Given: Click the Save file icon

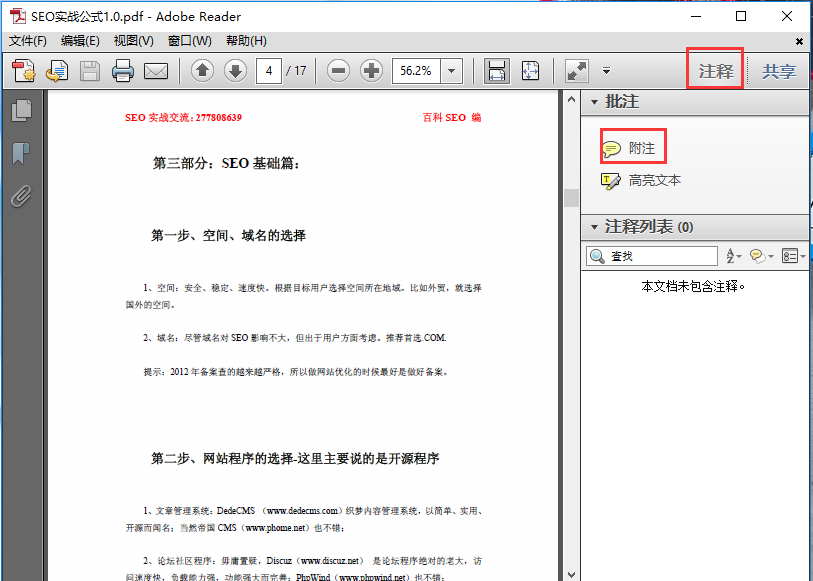Looking at the screenshot, I should (x=89, y=71).
